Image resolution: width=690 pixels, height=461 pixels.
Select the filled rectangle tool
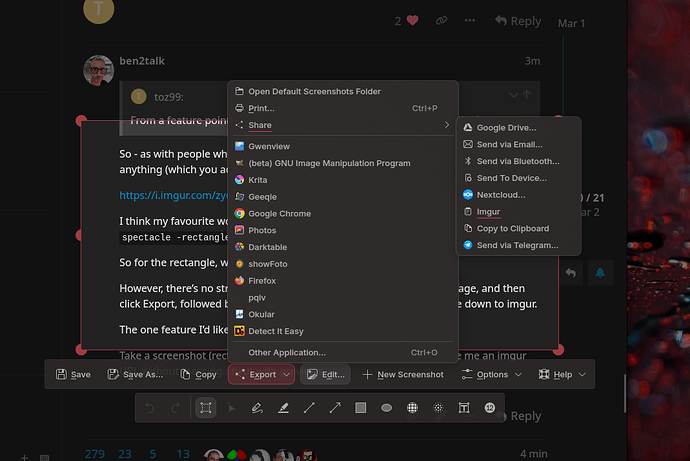click(x=361, y=408)
